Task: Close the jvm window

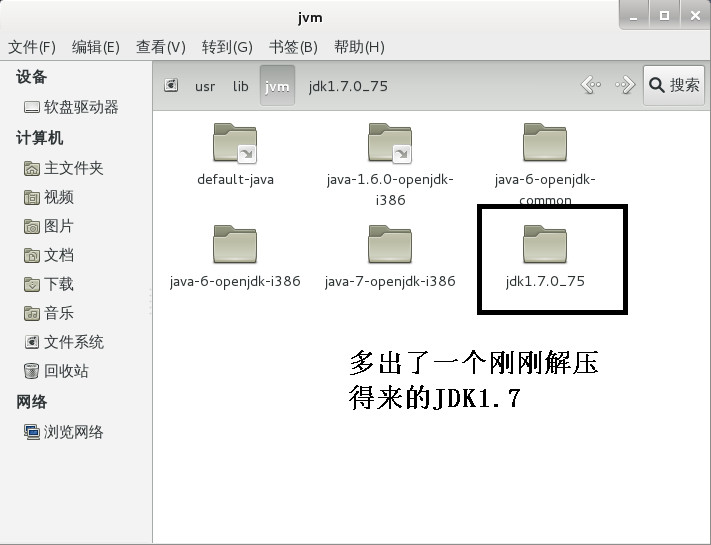Action: click(695, 15)
